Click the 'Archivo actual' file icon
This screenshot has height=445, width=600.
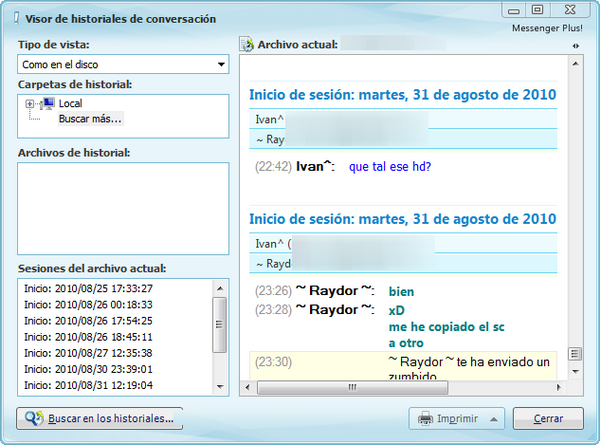click(247, 44)
